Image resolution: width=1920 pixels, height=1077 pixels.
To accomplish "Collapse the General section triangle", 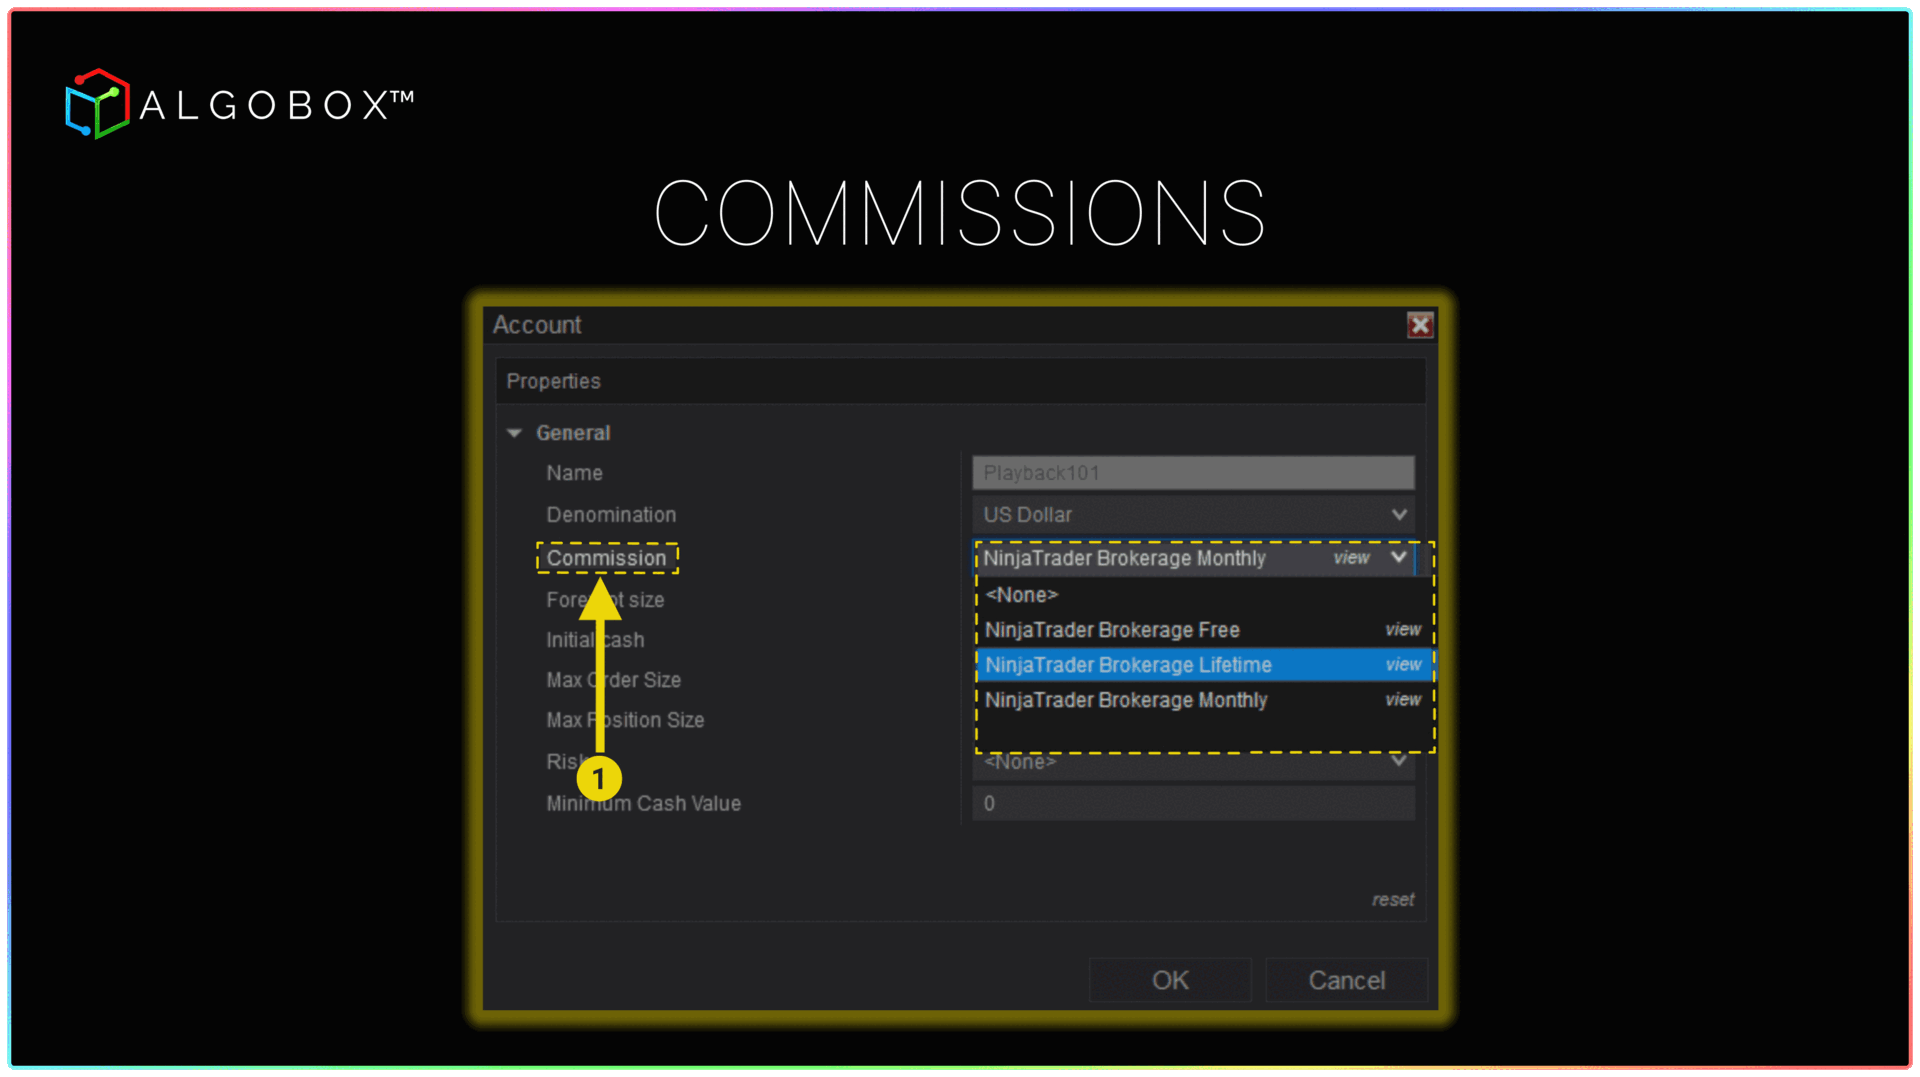I will 515,433.
